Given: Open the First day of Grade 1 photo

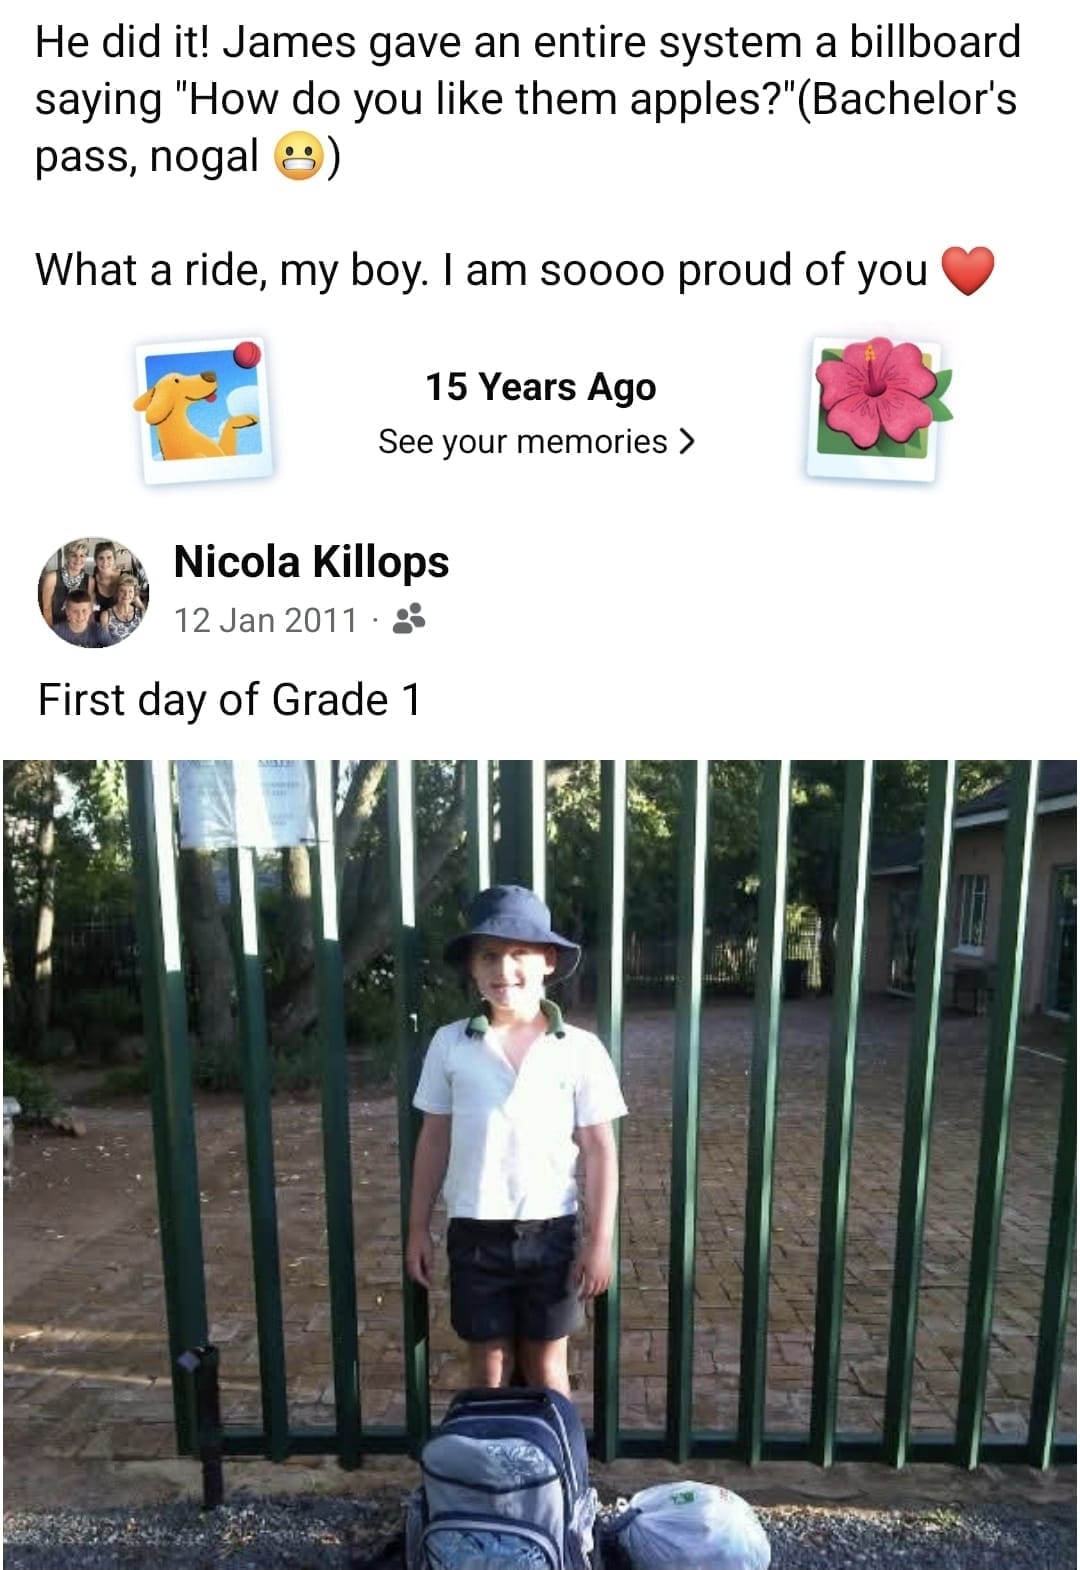Looking at the screenshot, I should tap(540, 1164).
